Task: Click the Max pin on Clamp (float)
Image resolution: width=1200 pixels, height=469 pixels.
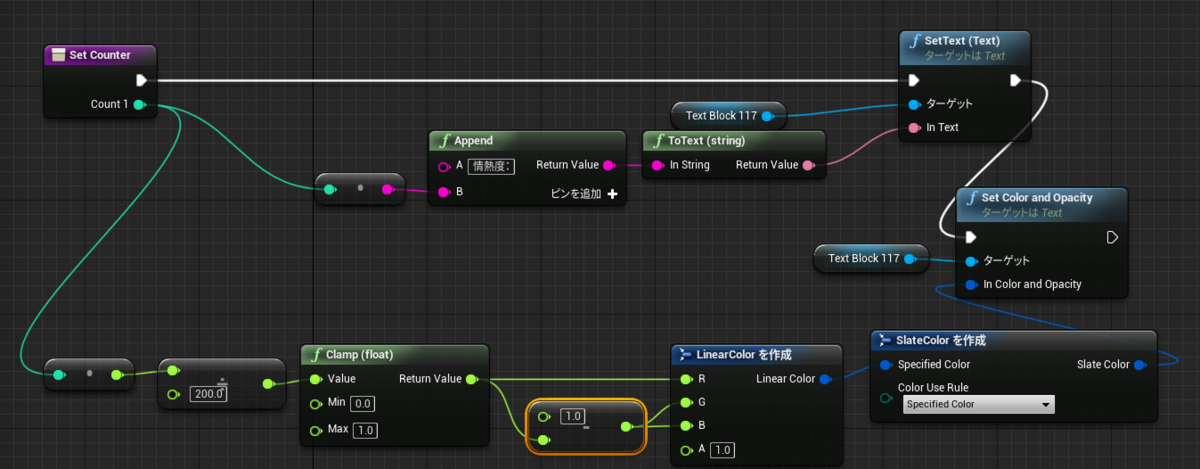Action: (316, 429)
